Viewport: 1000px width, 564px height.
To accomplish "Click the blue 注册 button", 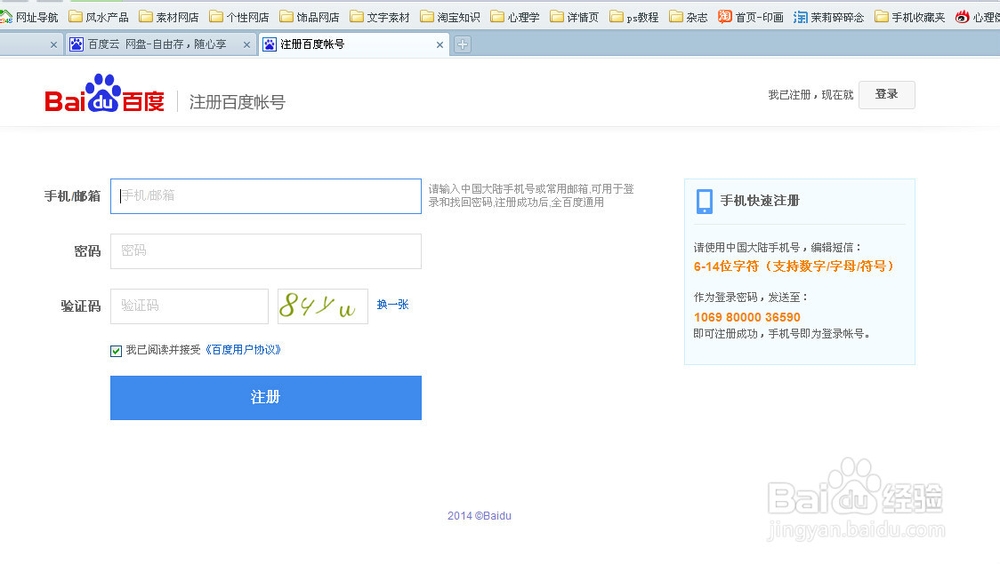I will coord(265,397).
